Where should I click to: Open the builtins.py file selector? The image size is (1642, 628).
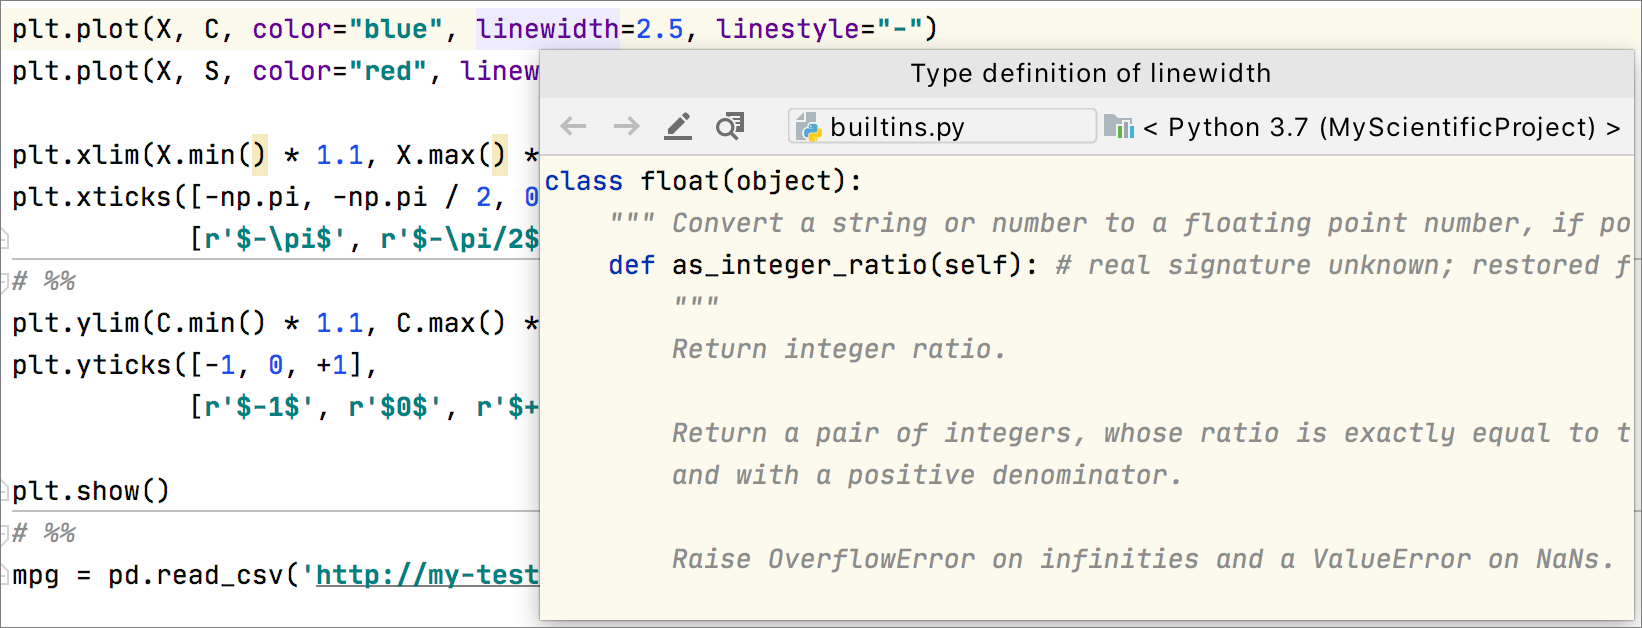point(942,127)
